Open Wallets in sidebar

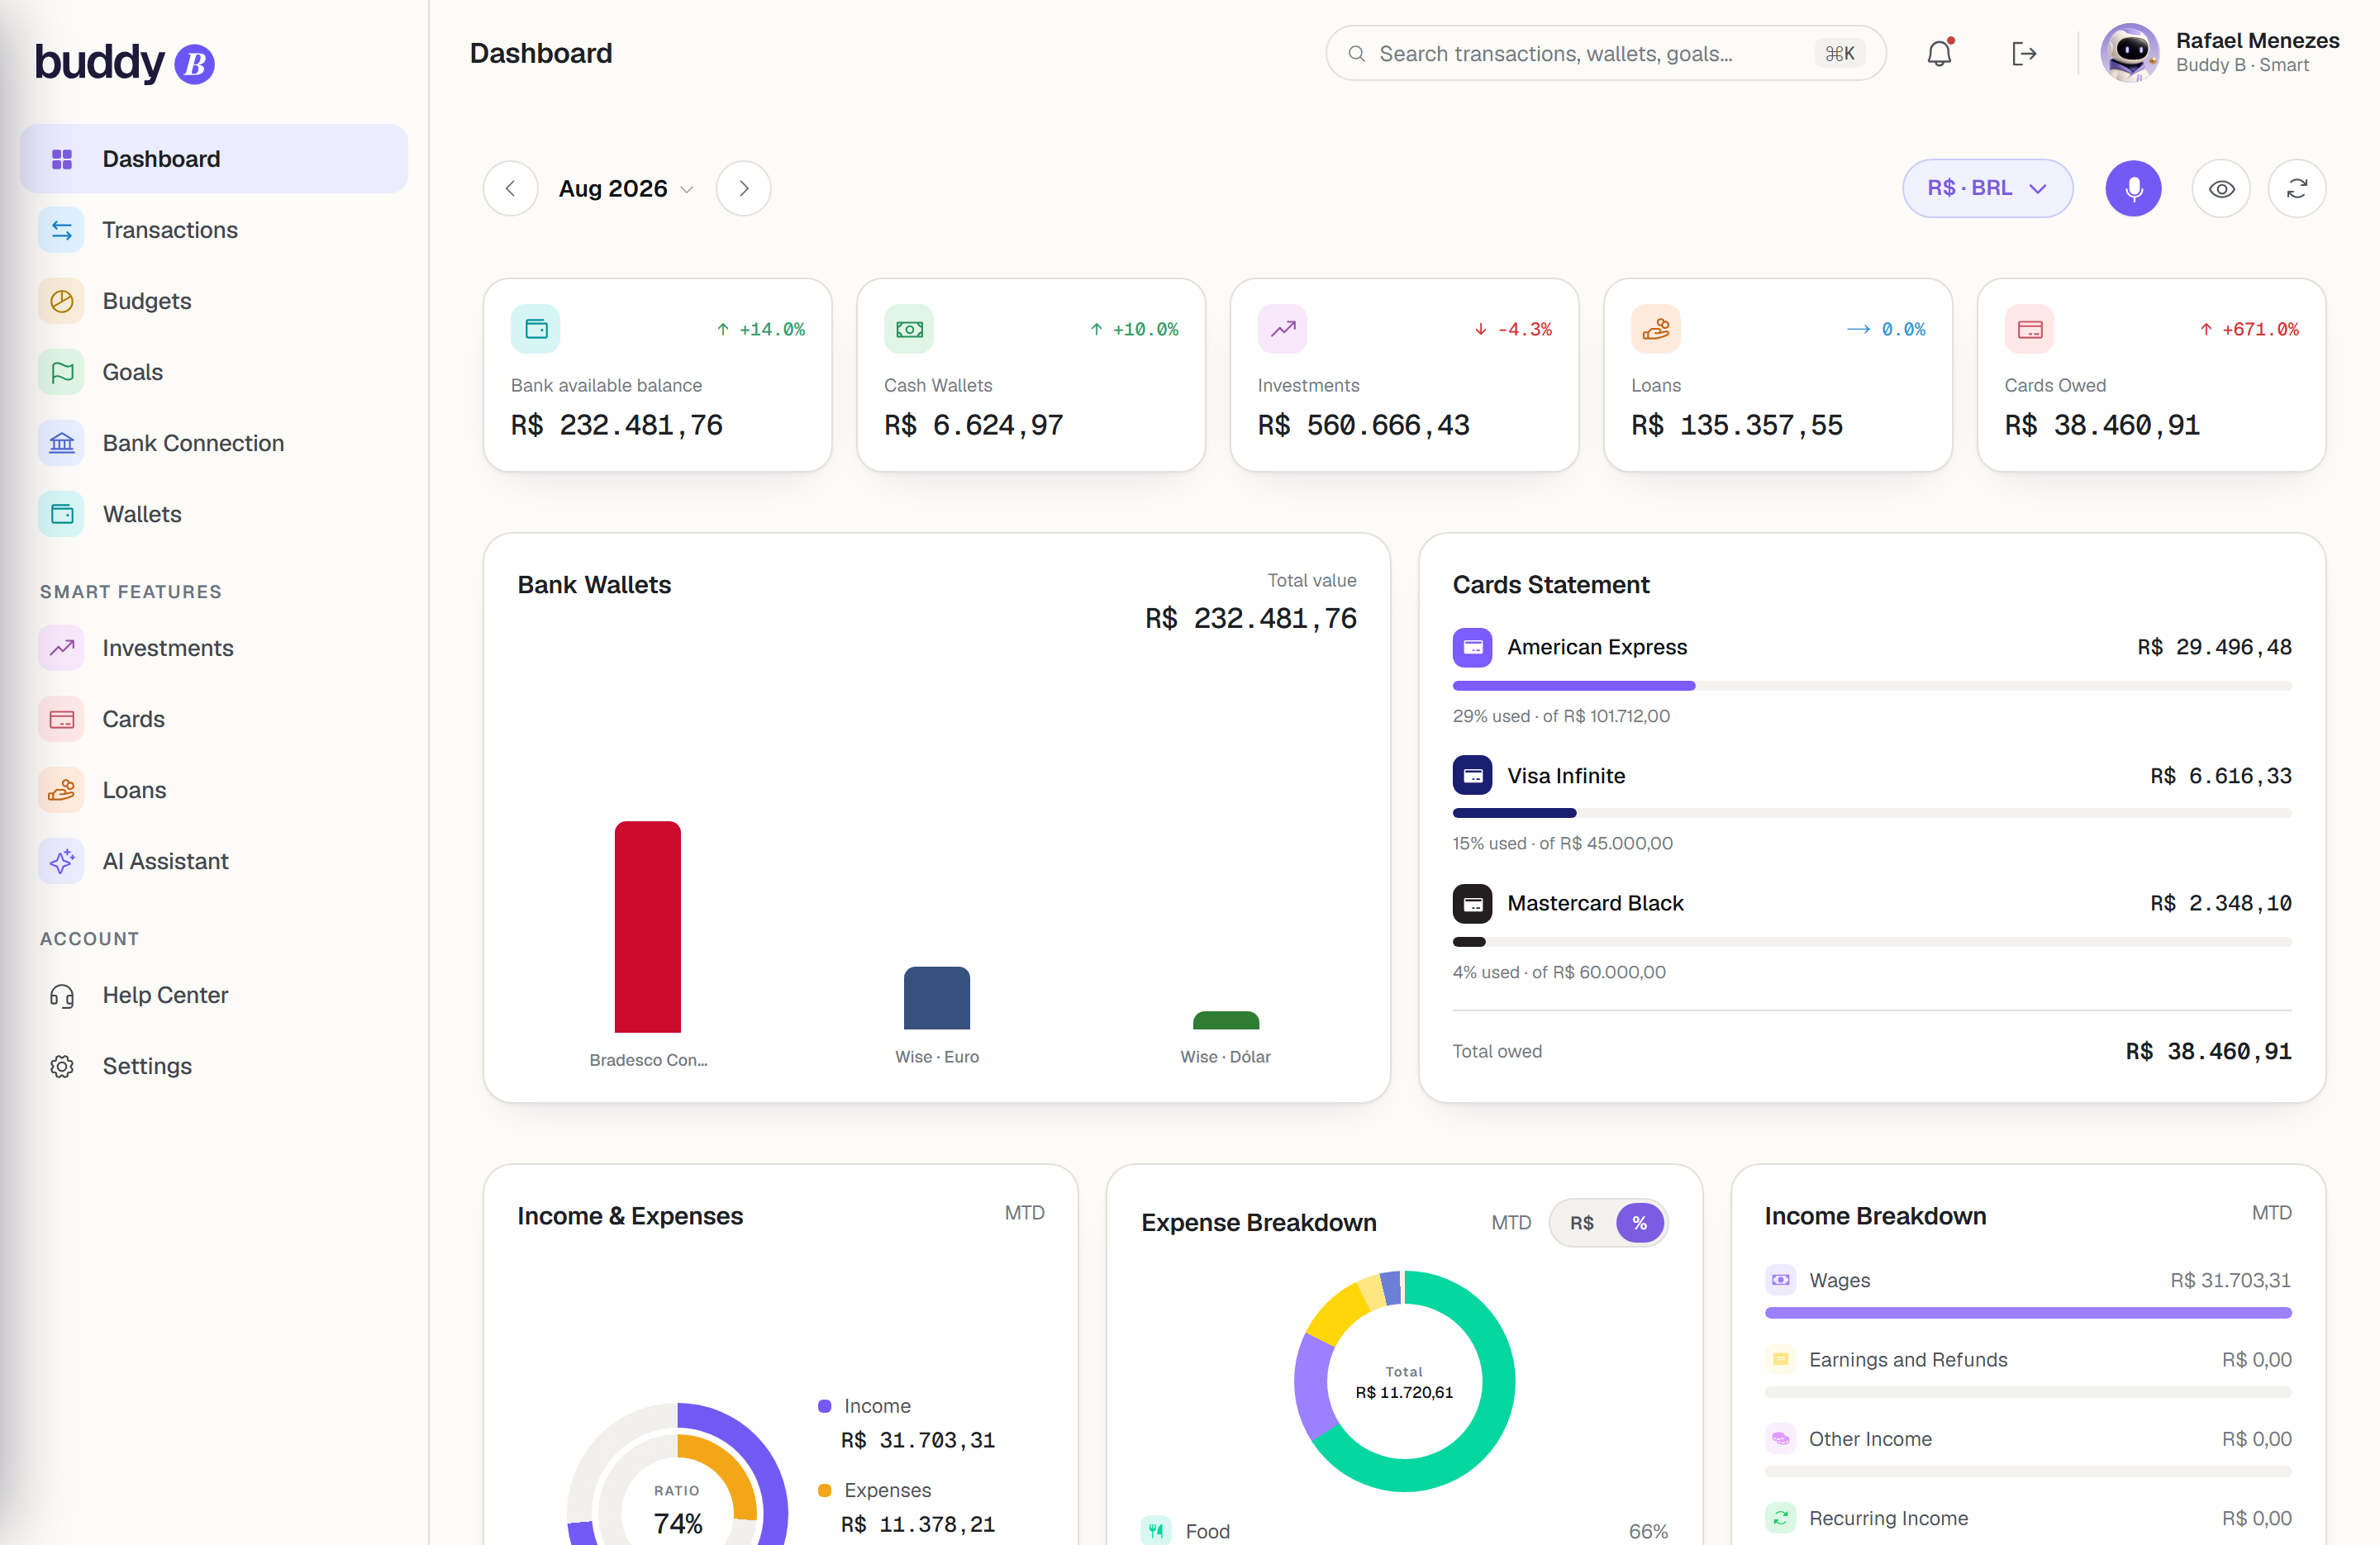[x=214, y=514]
